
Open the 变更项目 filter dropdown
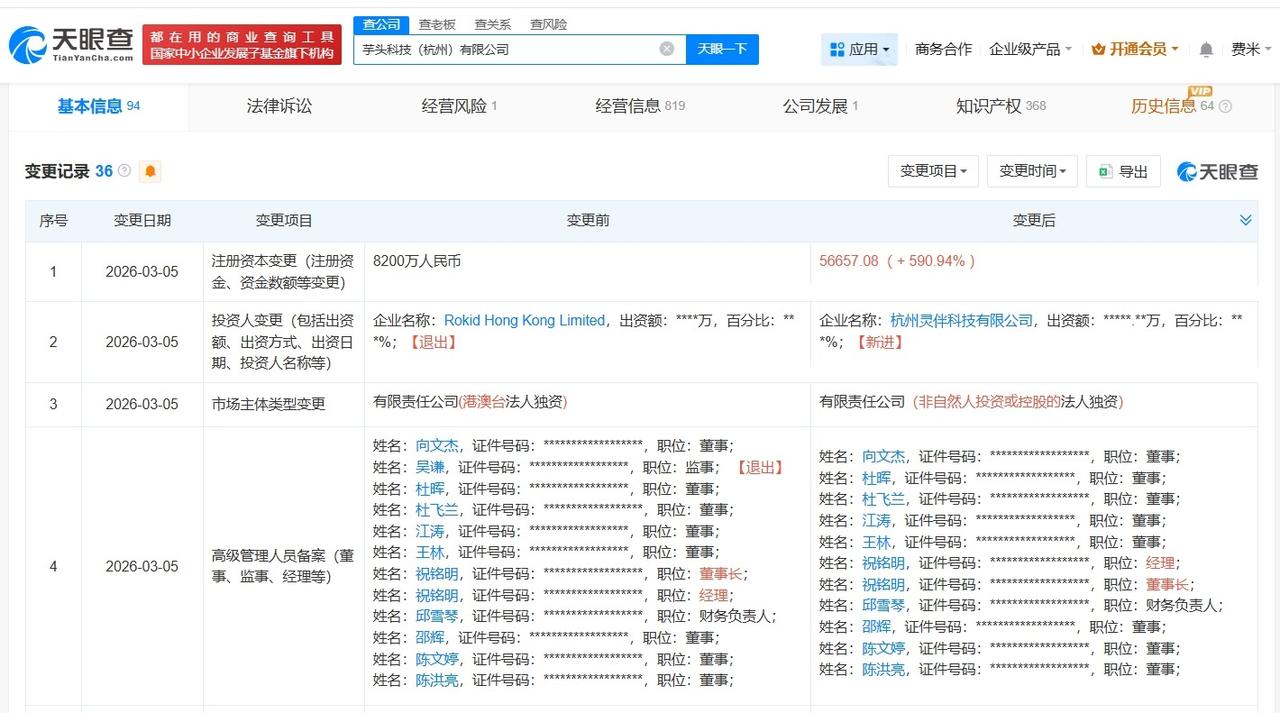(932, 171)
